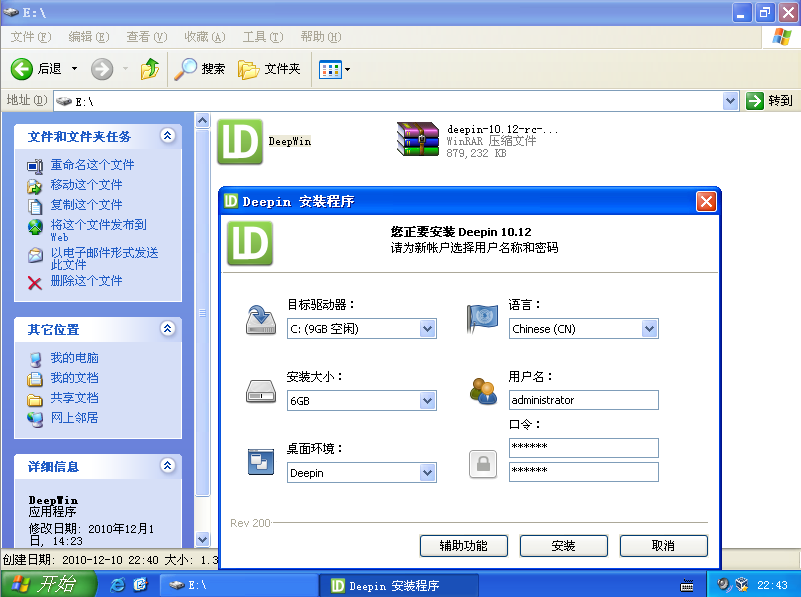Image resolution: width=801 pixels, height=597 pixels.
Task: Open the 收藏(A) menu
Action: point(205,37)
